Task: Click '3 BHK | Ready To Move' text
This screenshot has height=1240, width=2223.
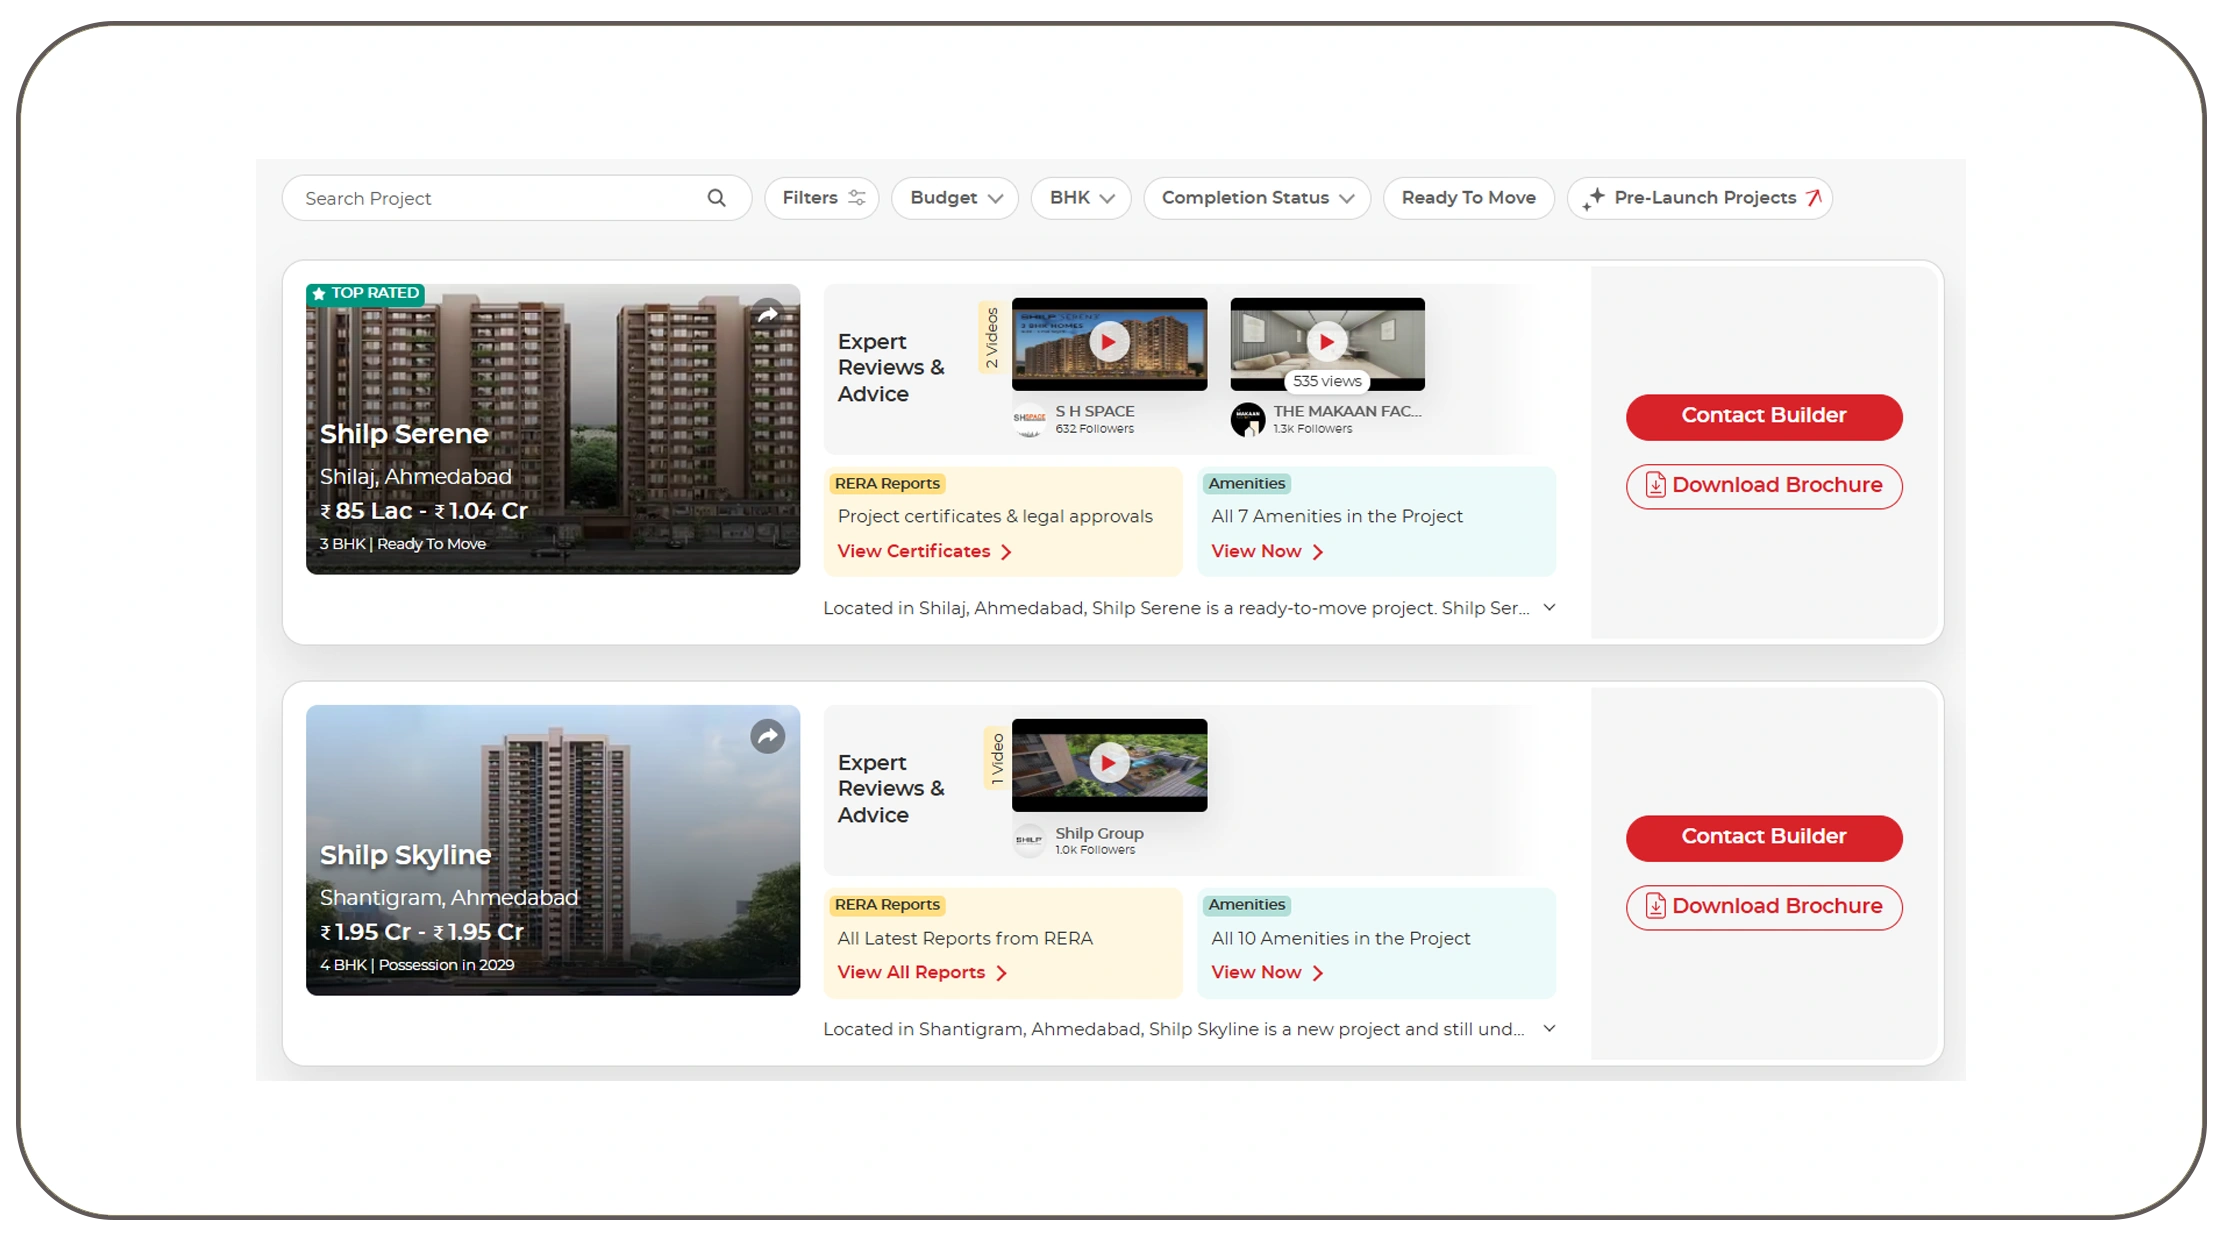Action: 403,544
